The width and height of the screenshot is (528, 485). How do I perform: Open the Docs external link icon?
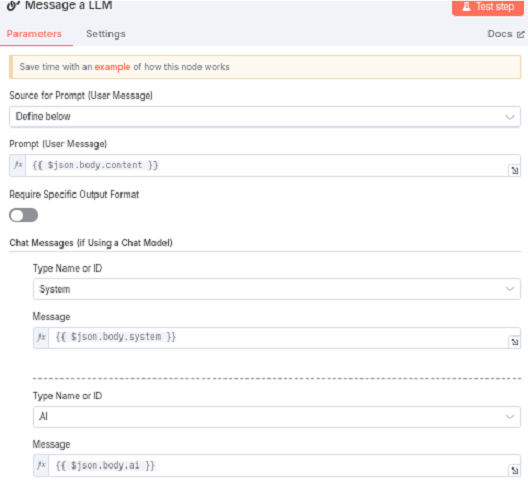[x=521, y=34]
